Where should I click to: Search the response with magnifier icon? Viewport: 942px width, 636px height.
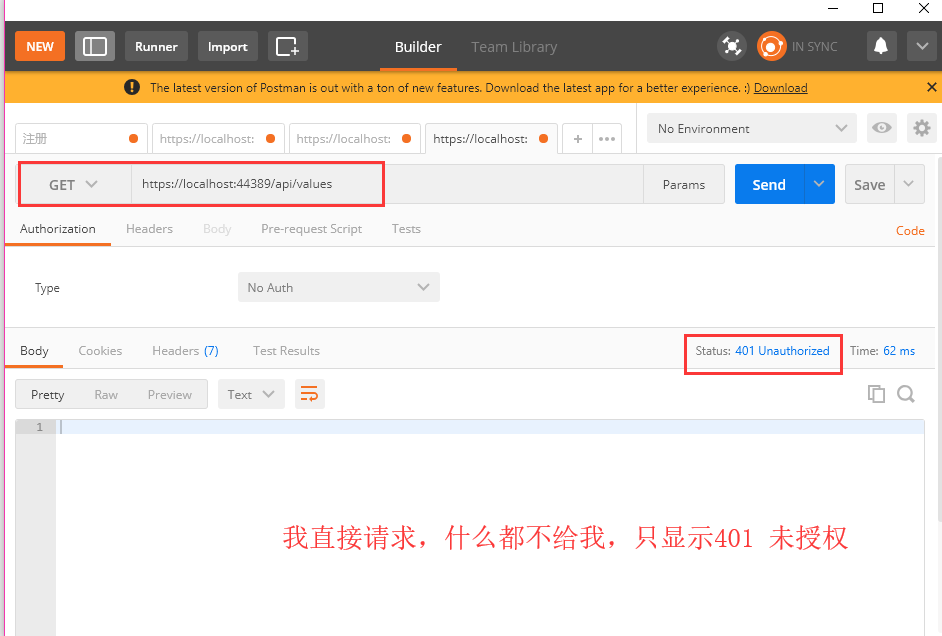pyautogui.click(x=906, y=394)
